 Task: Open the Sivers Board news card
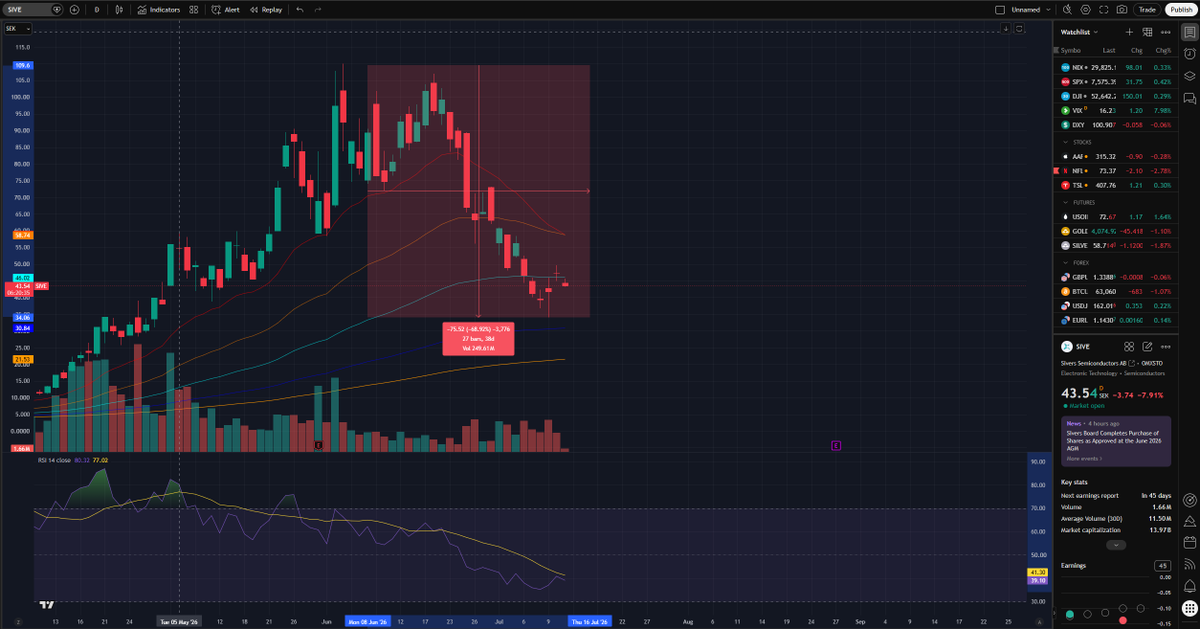click(1115, 441)
